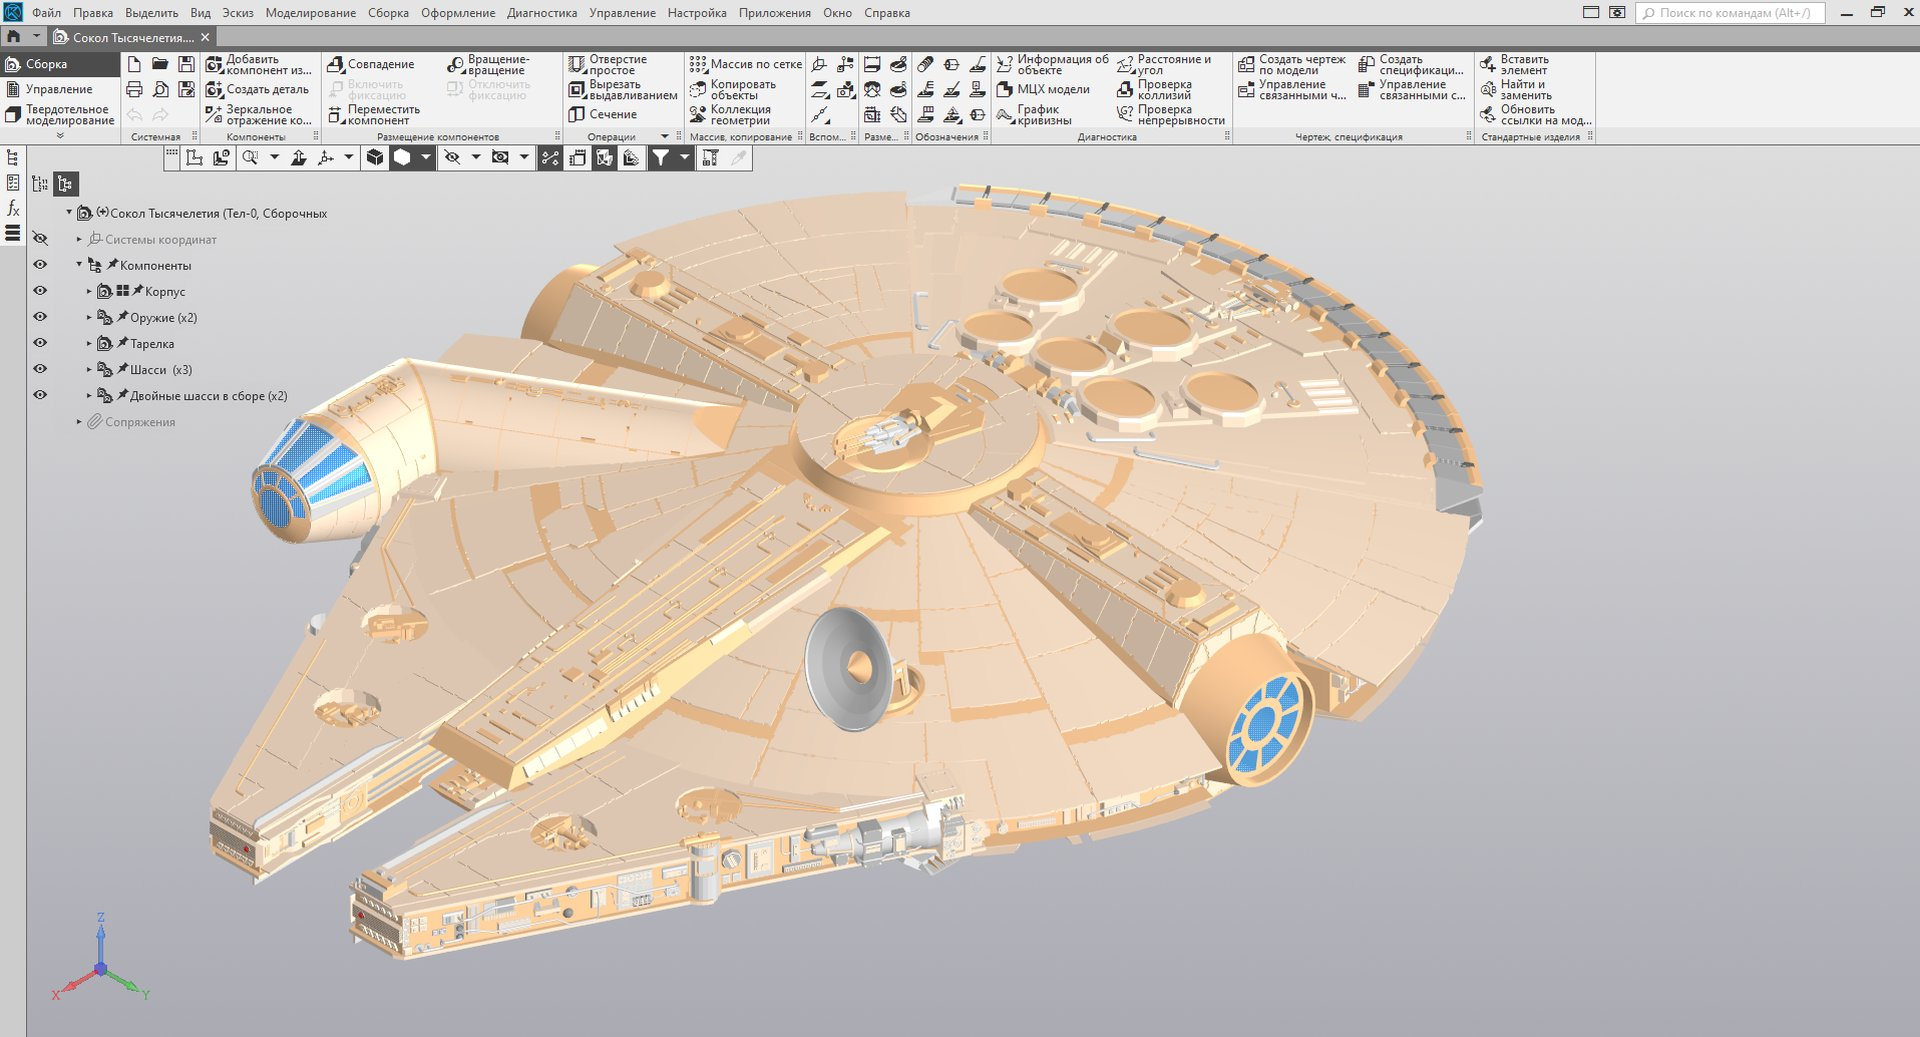Open the Моделирование menu
1920x1037 pixels.
tap(310, 13)
